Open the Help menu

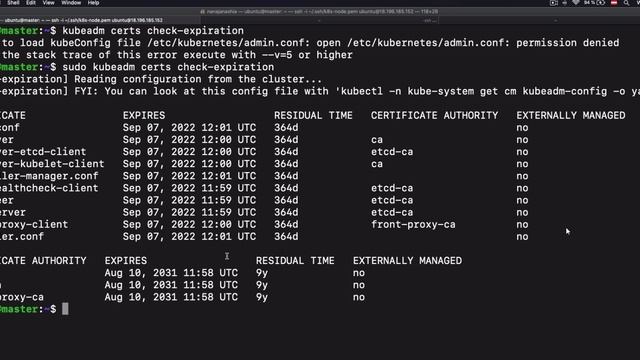(x=93, y=2)
